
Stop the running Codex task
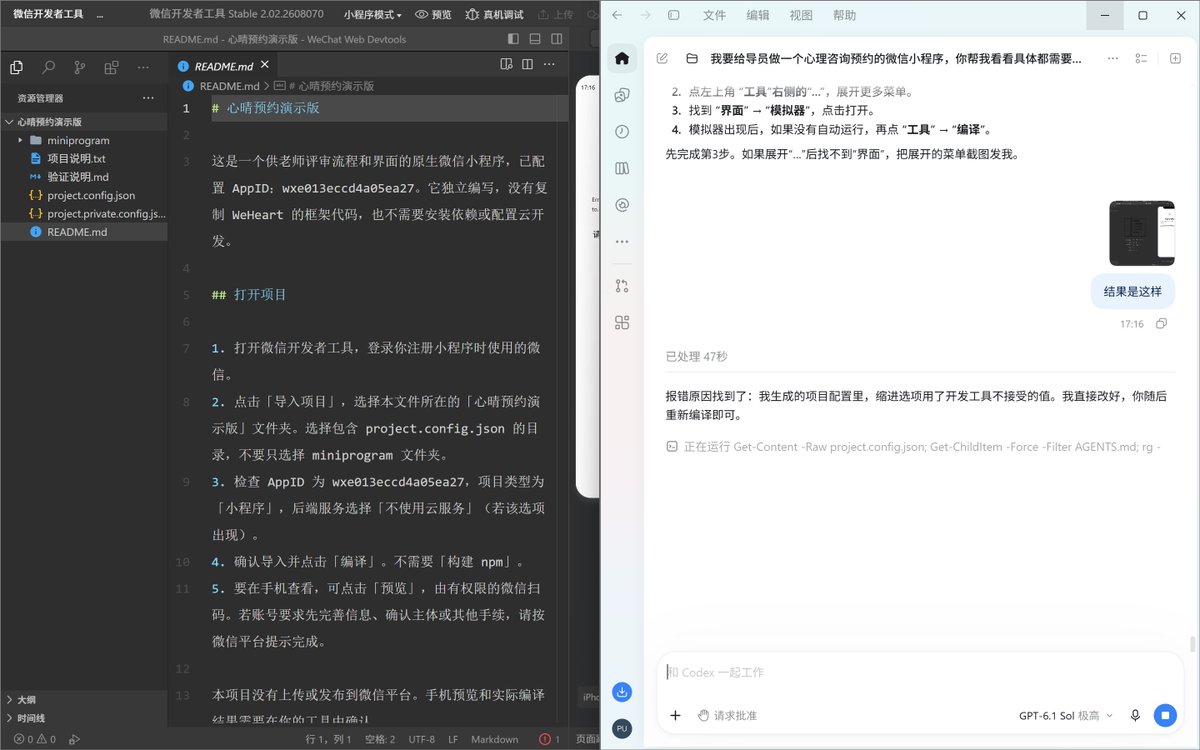[1164, 715]
